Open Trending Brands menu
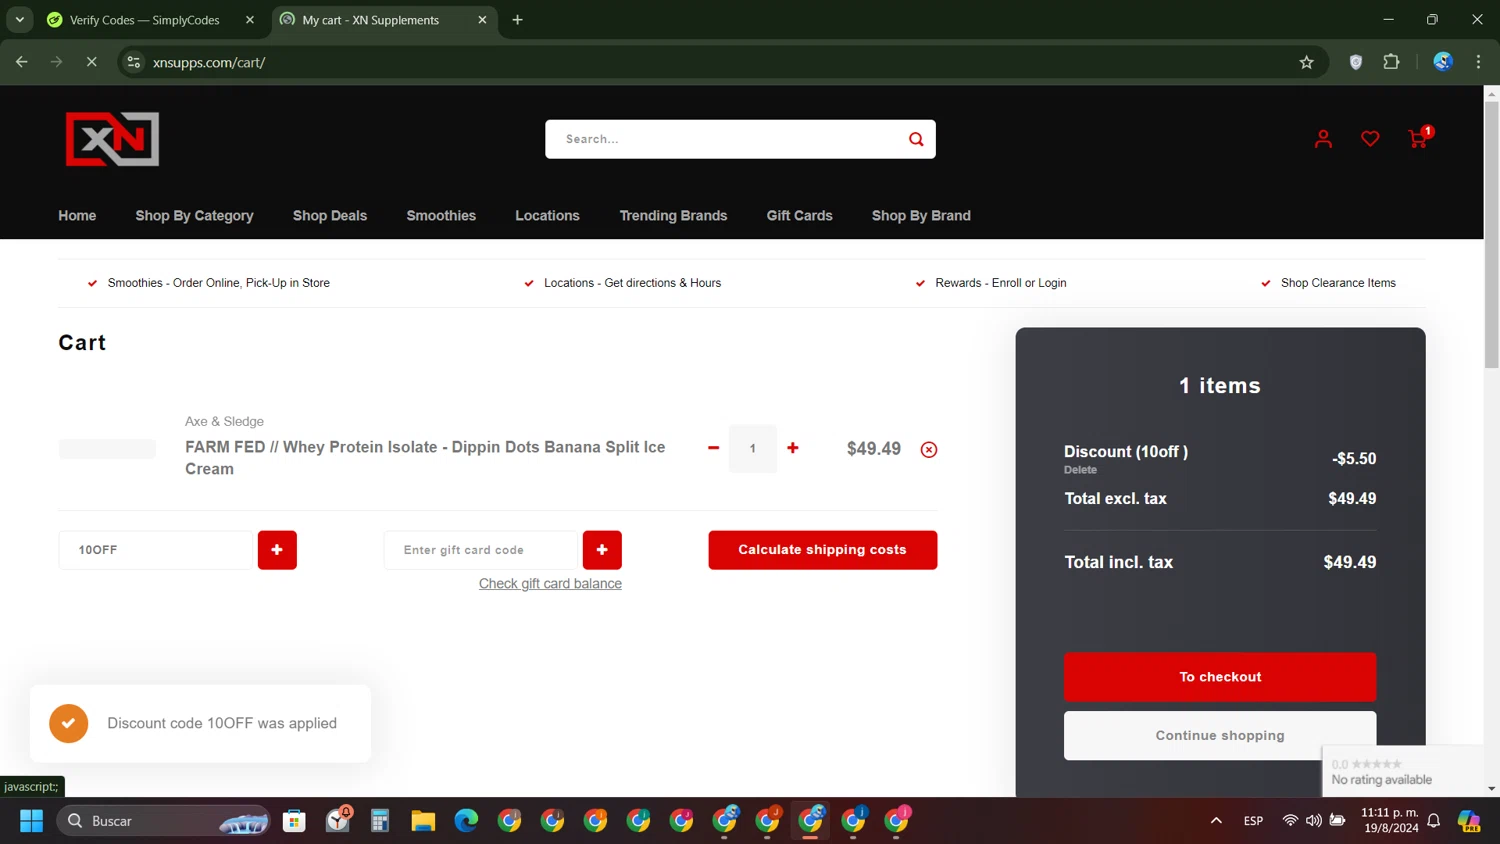 point(673,216)
